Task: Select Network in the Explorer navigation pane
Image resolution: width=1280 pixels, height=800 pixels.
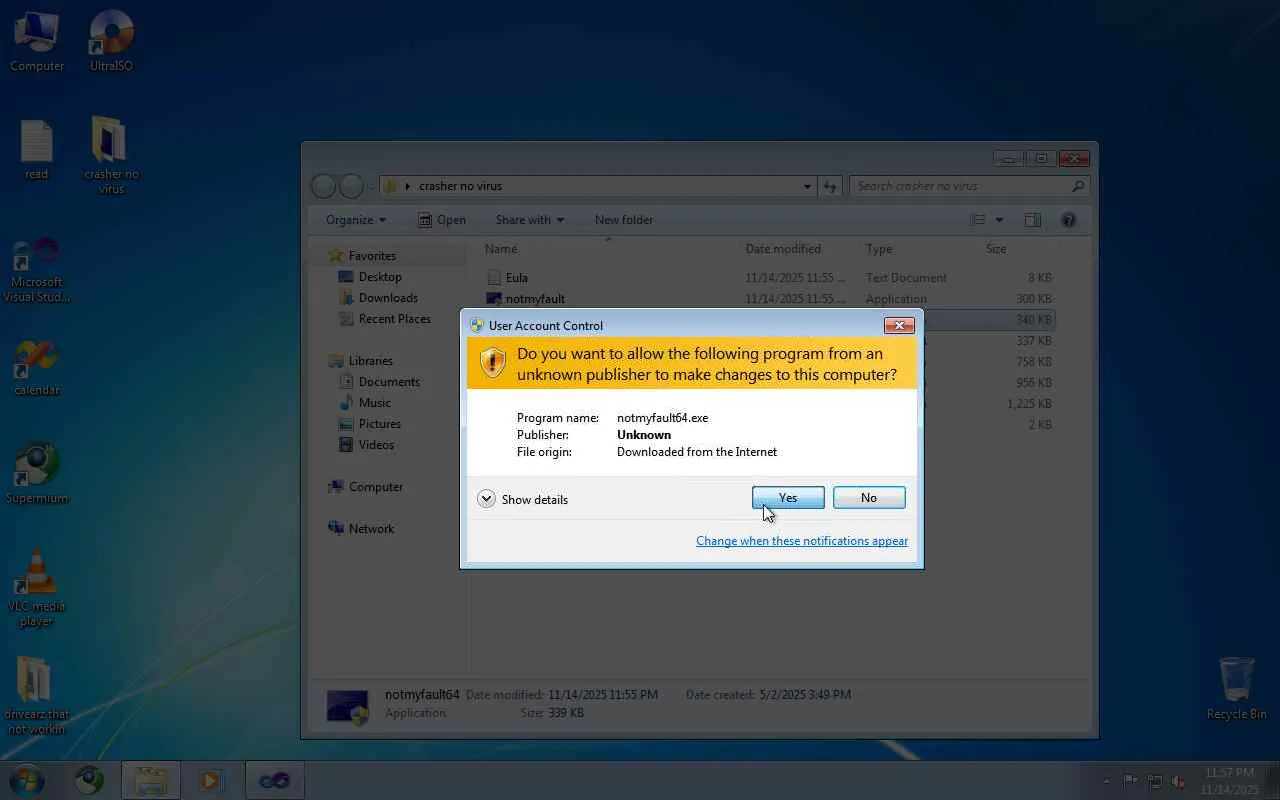Action: point(361,529)
